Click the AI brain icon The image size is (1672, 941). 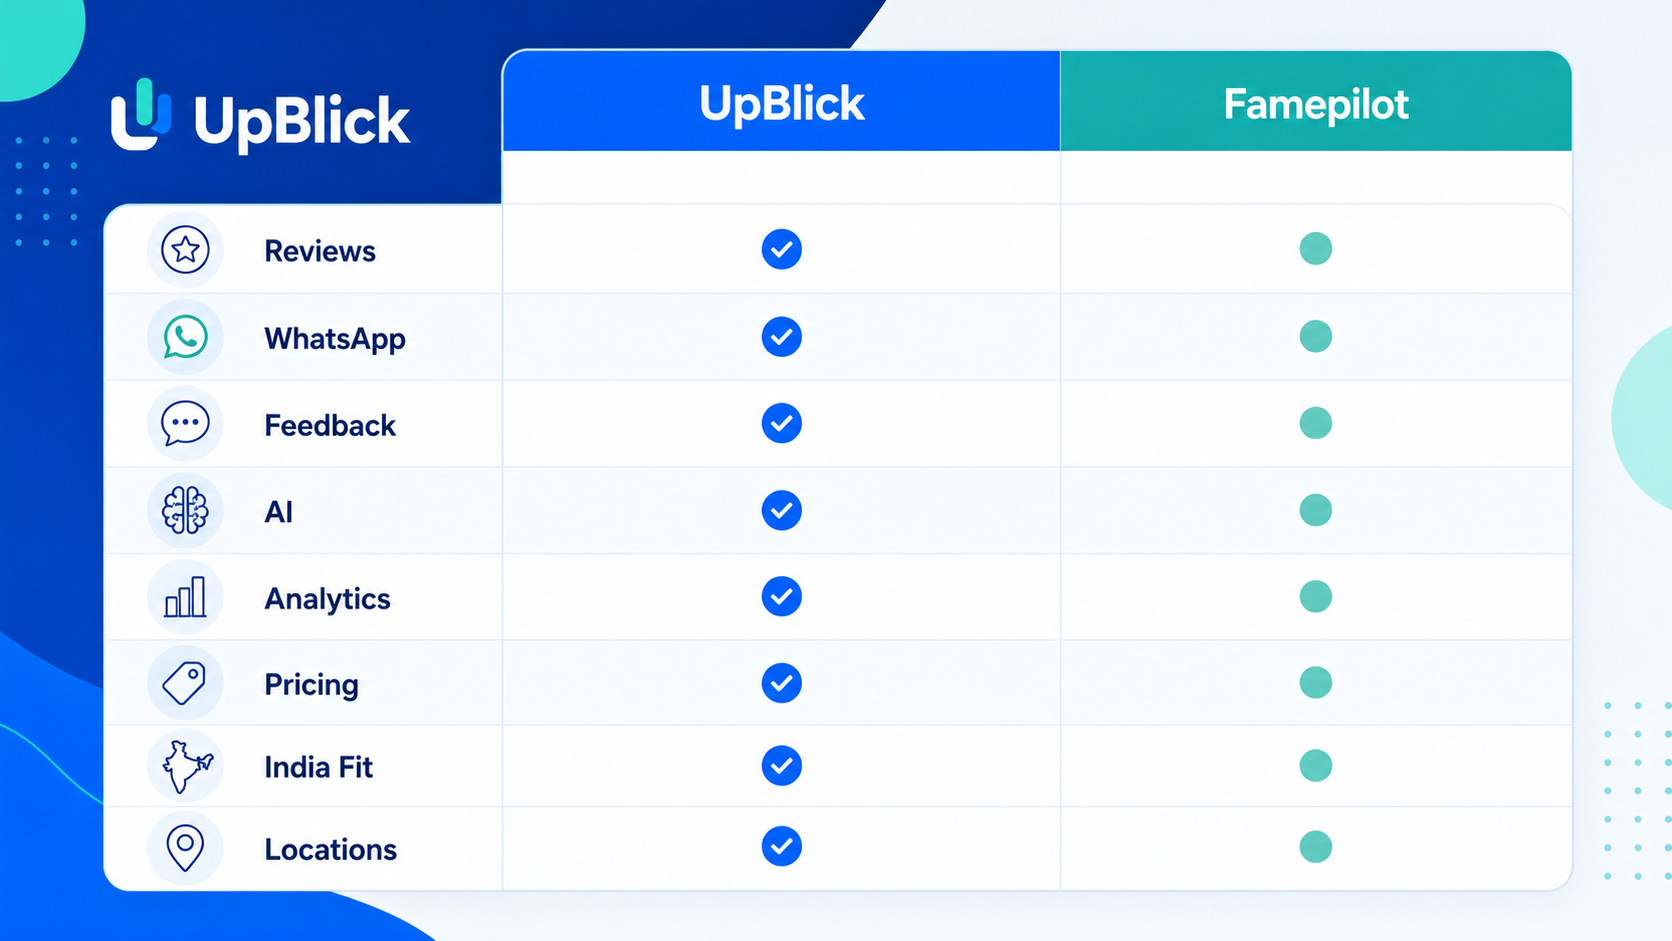point(185,511)
